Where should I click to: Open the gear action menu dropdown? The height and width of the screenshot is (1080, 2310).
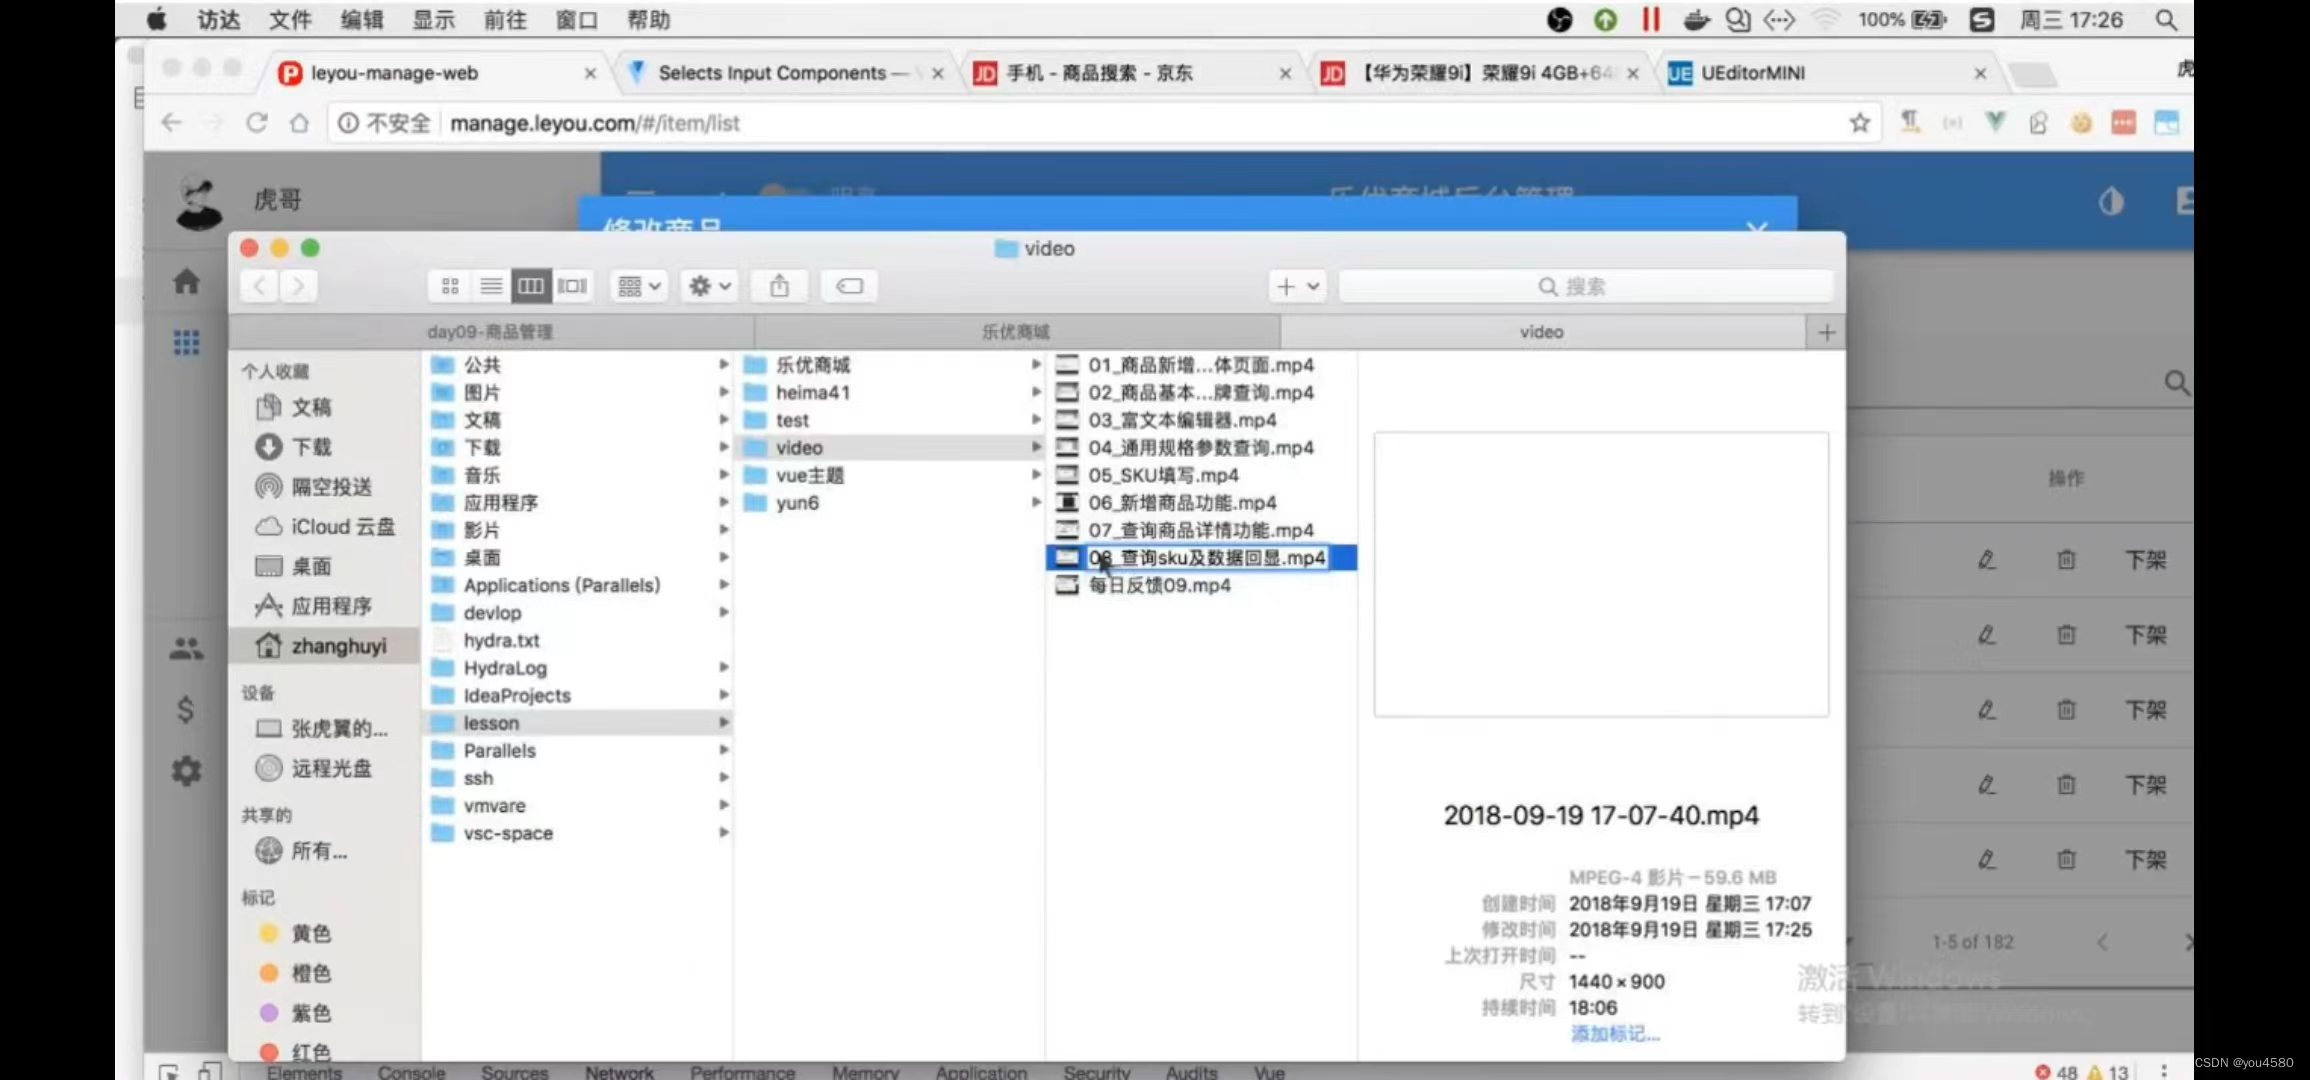coord(709,287)
